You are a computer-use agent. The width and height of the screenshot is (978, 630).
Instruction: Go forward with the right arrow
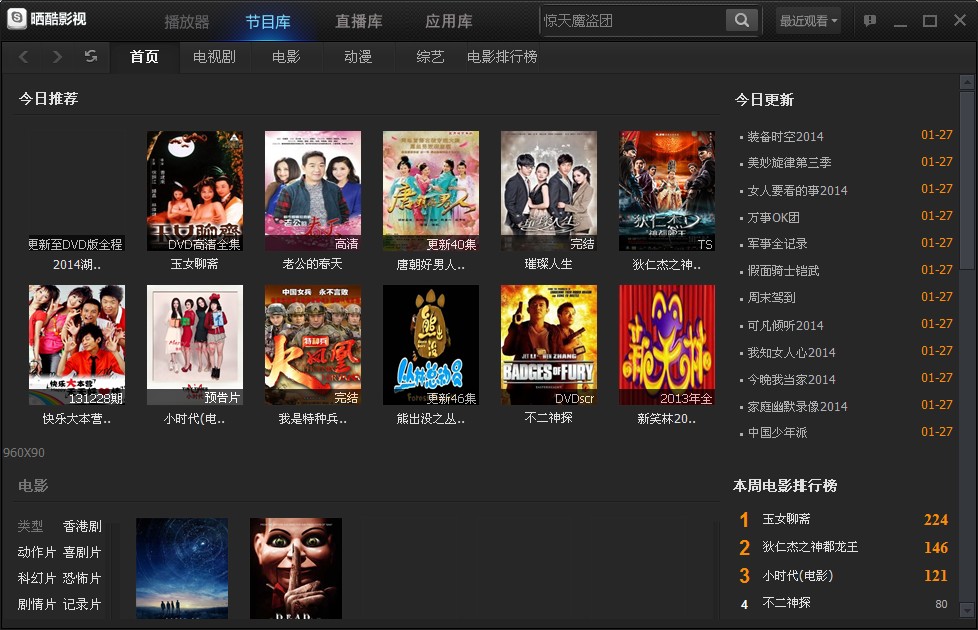[57, 57]
